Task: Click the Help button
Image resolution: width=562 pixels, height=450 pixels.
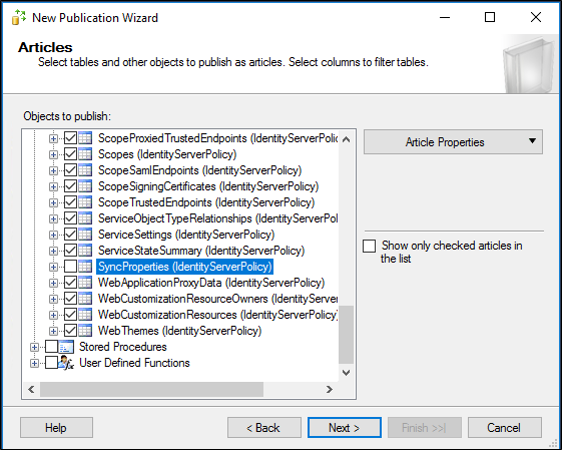Action: [x=56, y=427]
